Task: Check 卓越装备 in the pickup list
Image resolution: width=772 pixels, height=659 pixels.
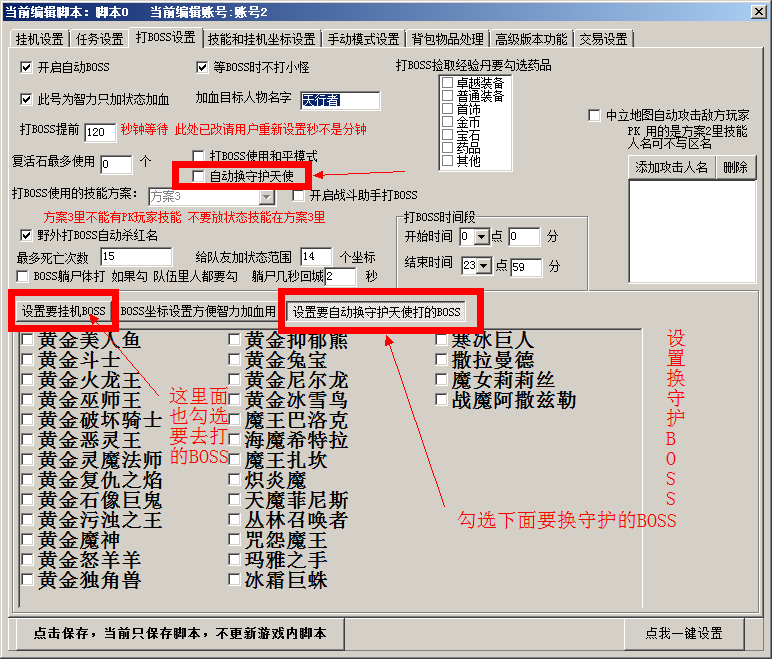Action: pos(447,83)
